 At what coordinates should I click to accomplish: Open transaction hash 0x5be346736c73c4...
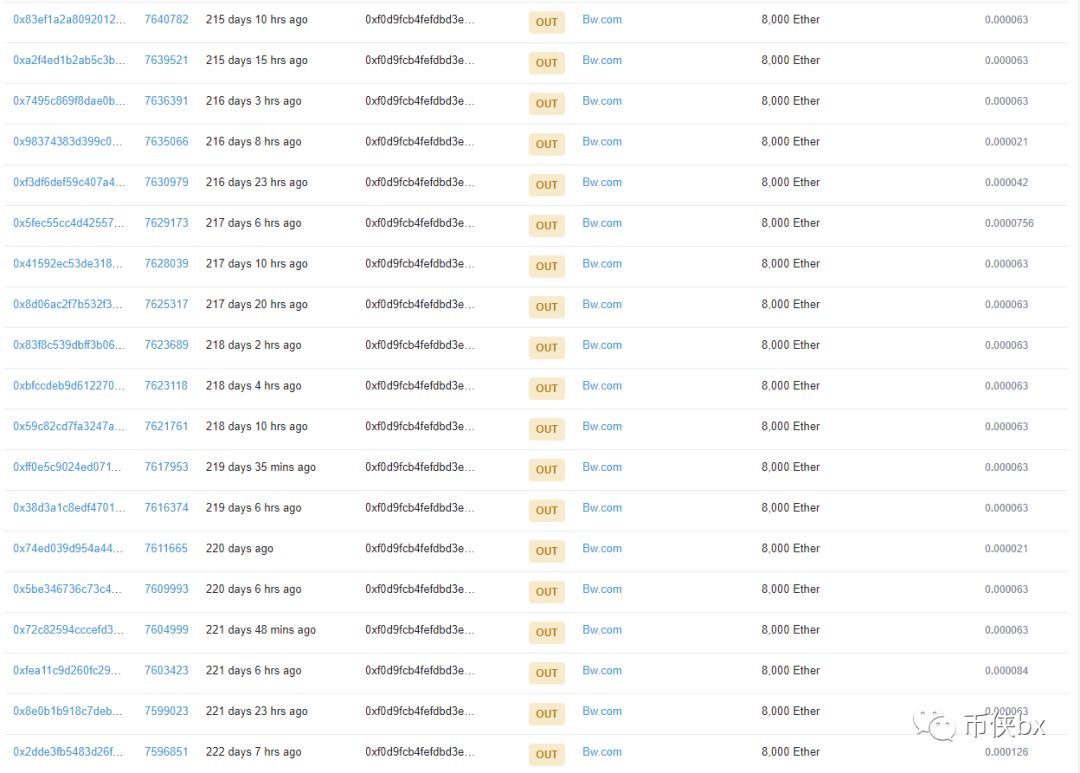click(67, 588)
